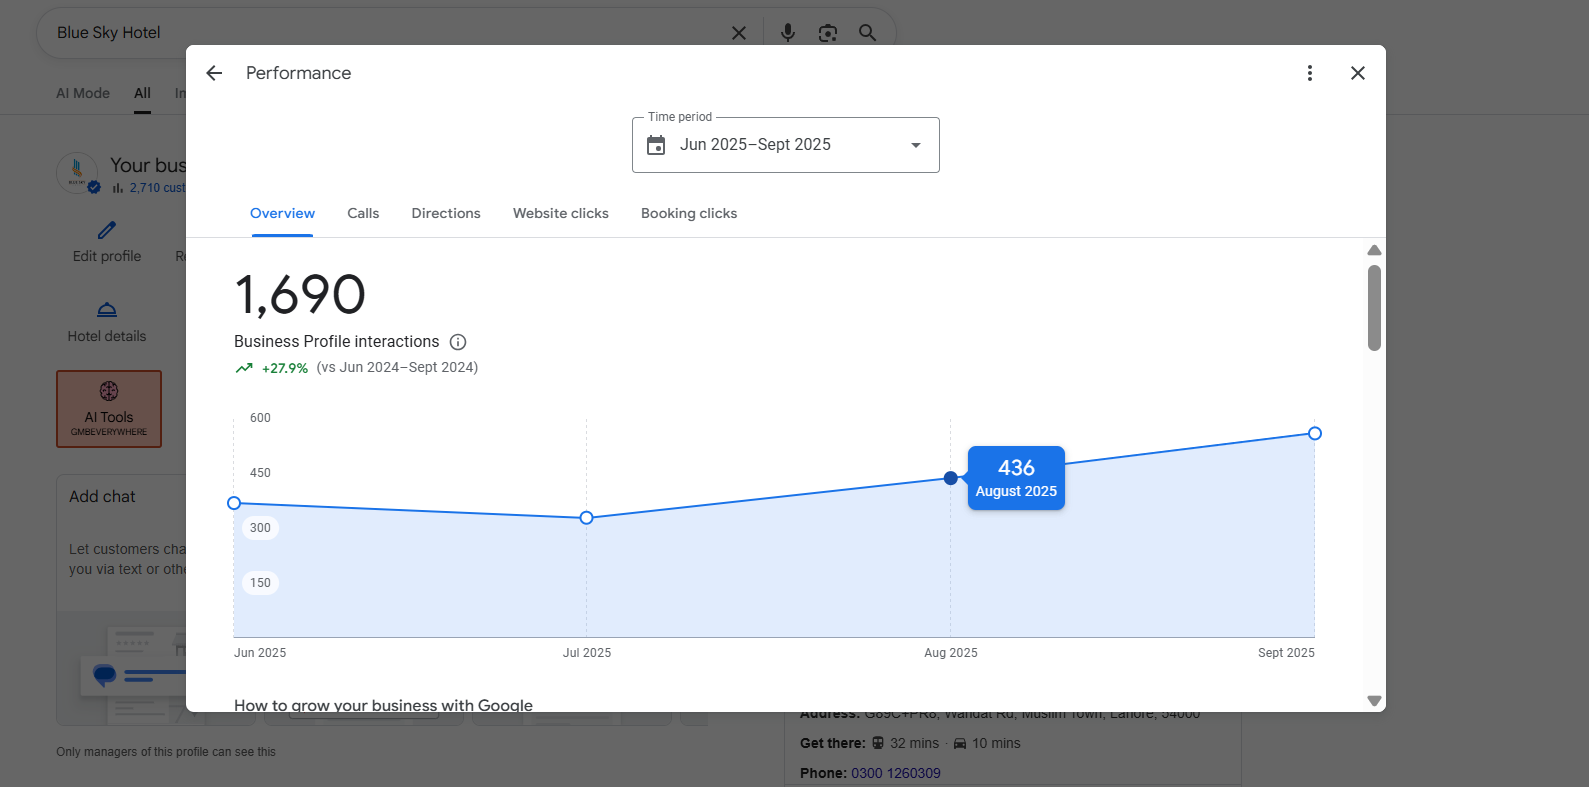Switch to the Directions tab
The width and height of the screenshot is (1589, 787).
pyautogui.click(x=446, y=214)
